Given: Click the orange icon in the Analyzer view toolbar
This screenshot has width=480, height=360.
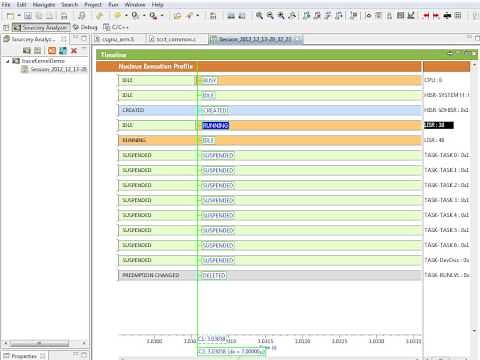Looking at the screenshot, I should pyautogui.click(x=52, y=51).
